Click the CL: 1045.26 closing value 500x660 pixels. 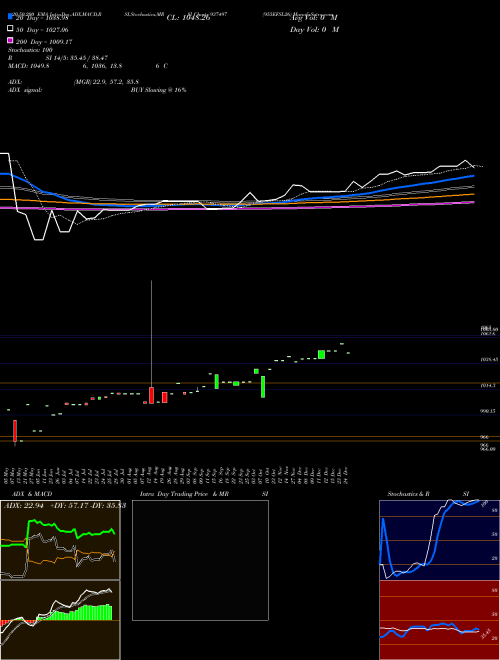click(x=188, y=18)
